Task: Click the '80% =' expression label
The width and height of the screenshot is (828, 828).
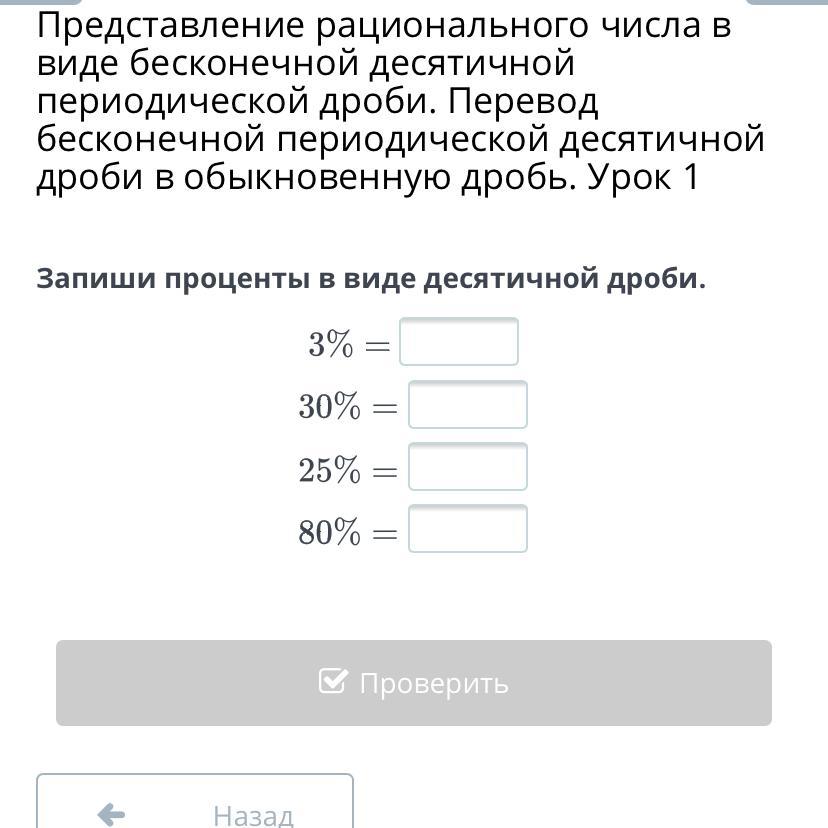Action: tap(349, 532)
